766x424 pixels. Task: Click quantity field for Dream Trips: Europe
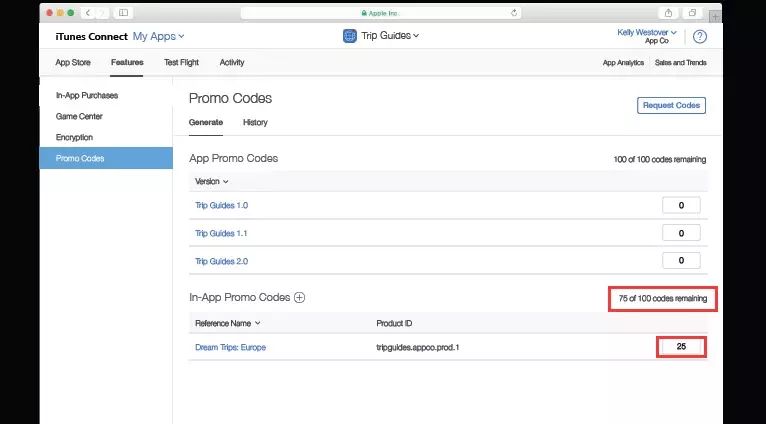tap(681, 347)
